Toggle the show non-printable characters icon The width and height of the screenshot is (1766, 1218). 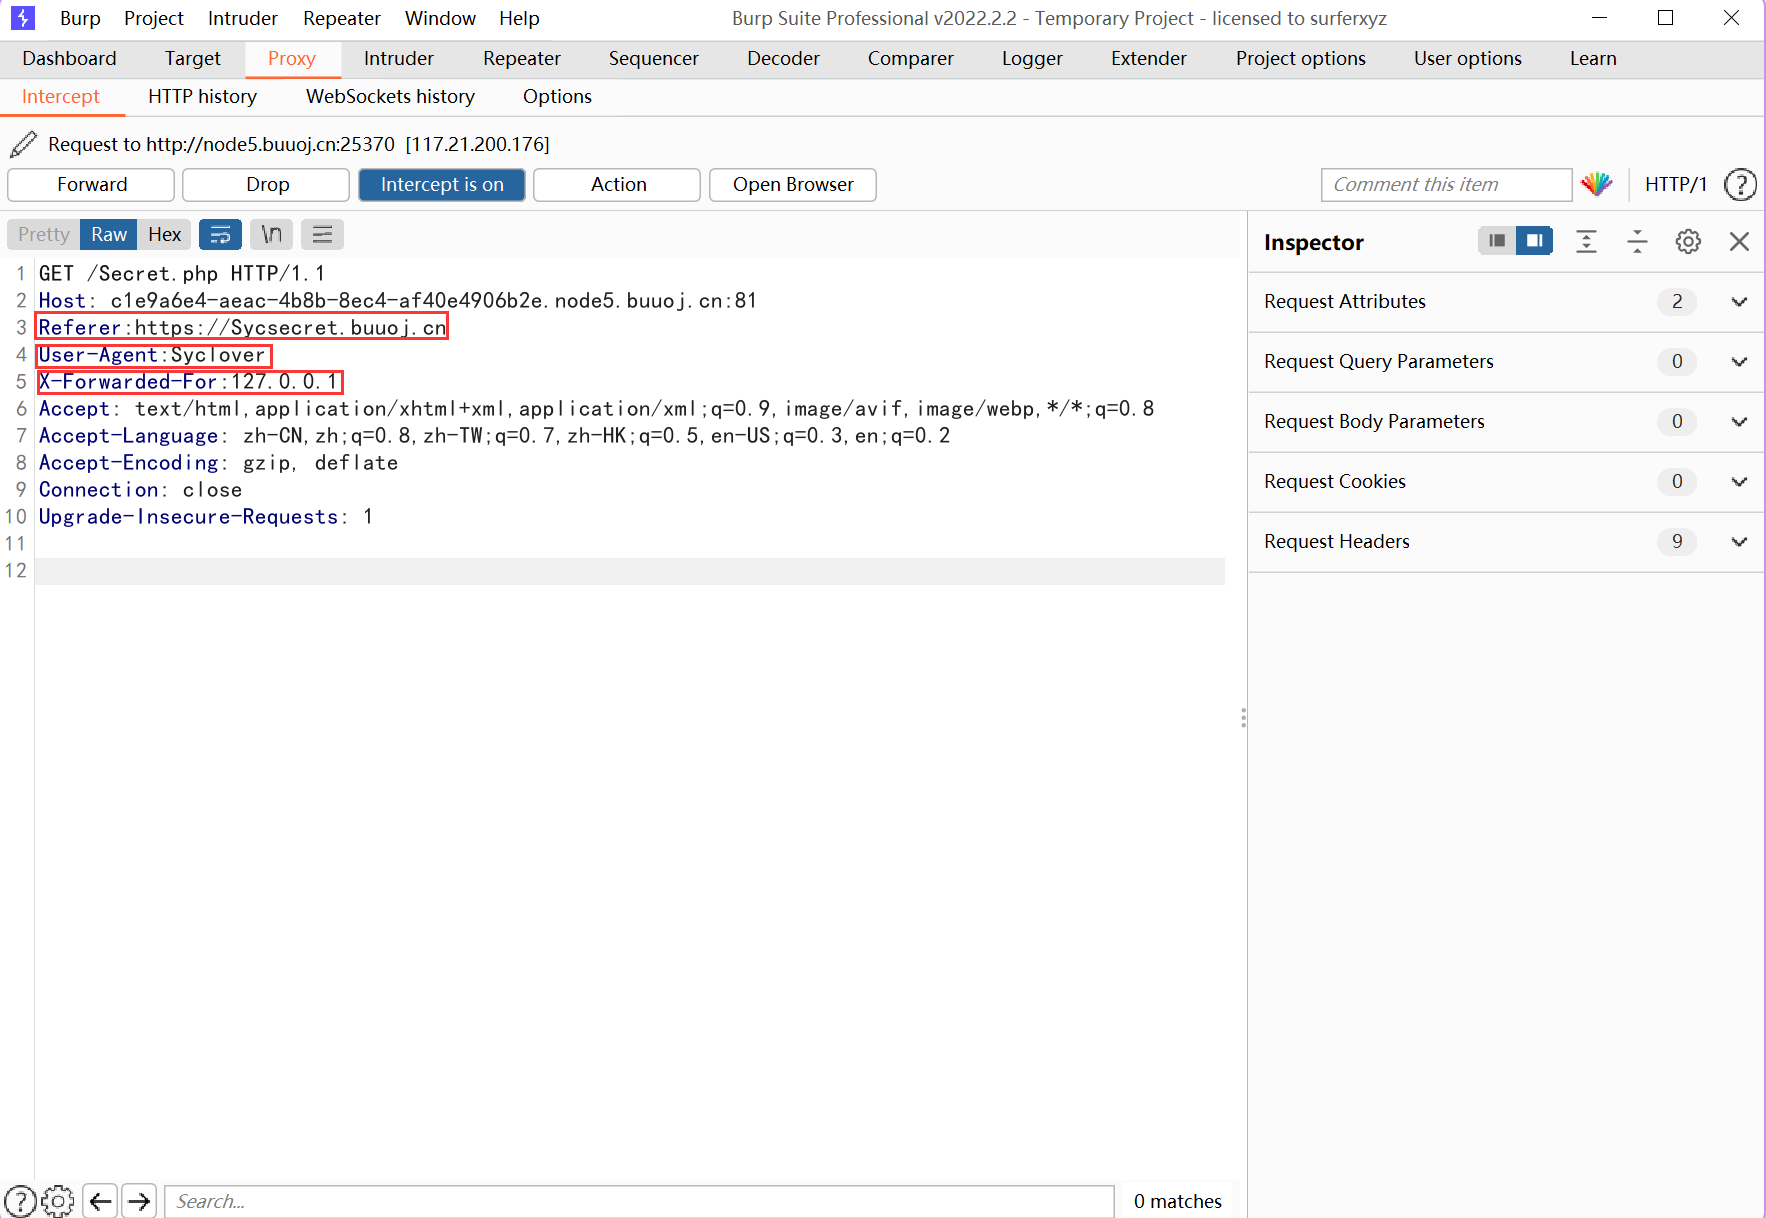point(271,234)
